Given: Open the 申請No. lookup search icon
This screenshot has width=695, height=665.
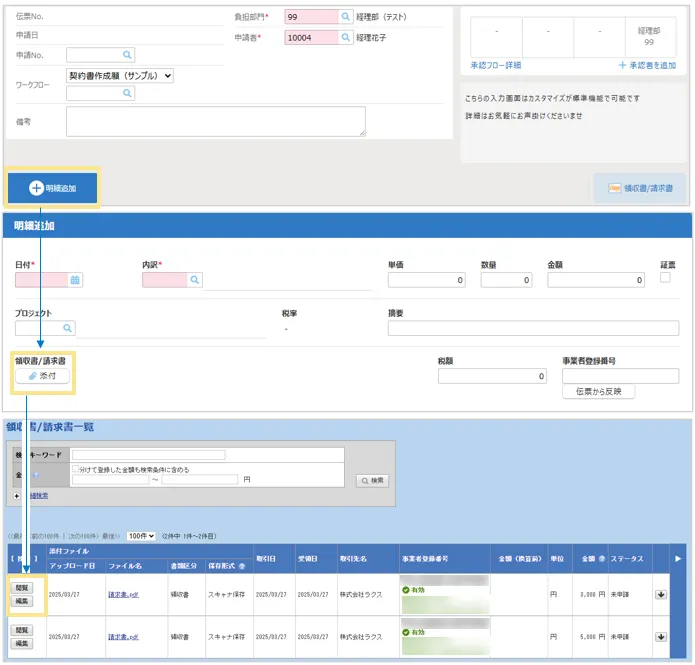Looking at the screenshot, I should [127, 55].
